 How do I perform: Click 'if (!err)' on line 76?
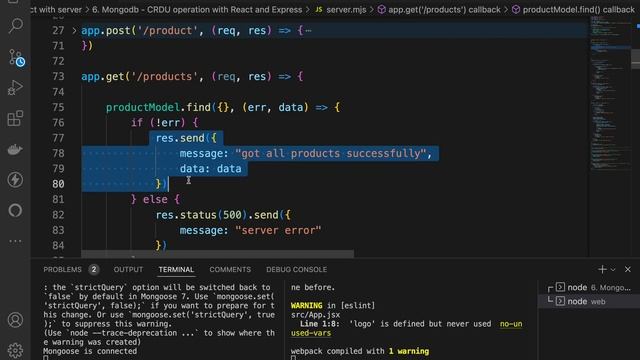(x=158, y=122)
